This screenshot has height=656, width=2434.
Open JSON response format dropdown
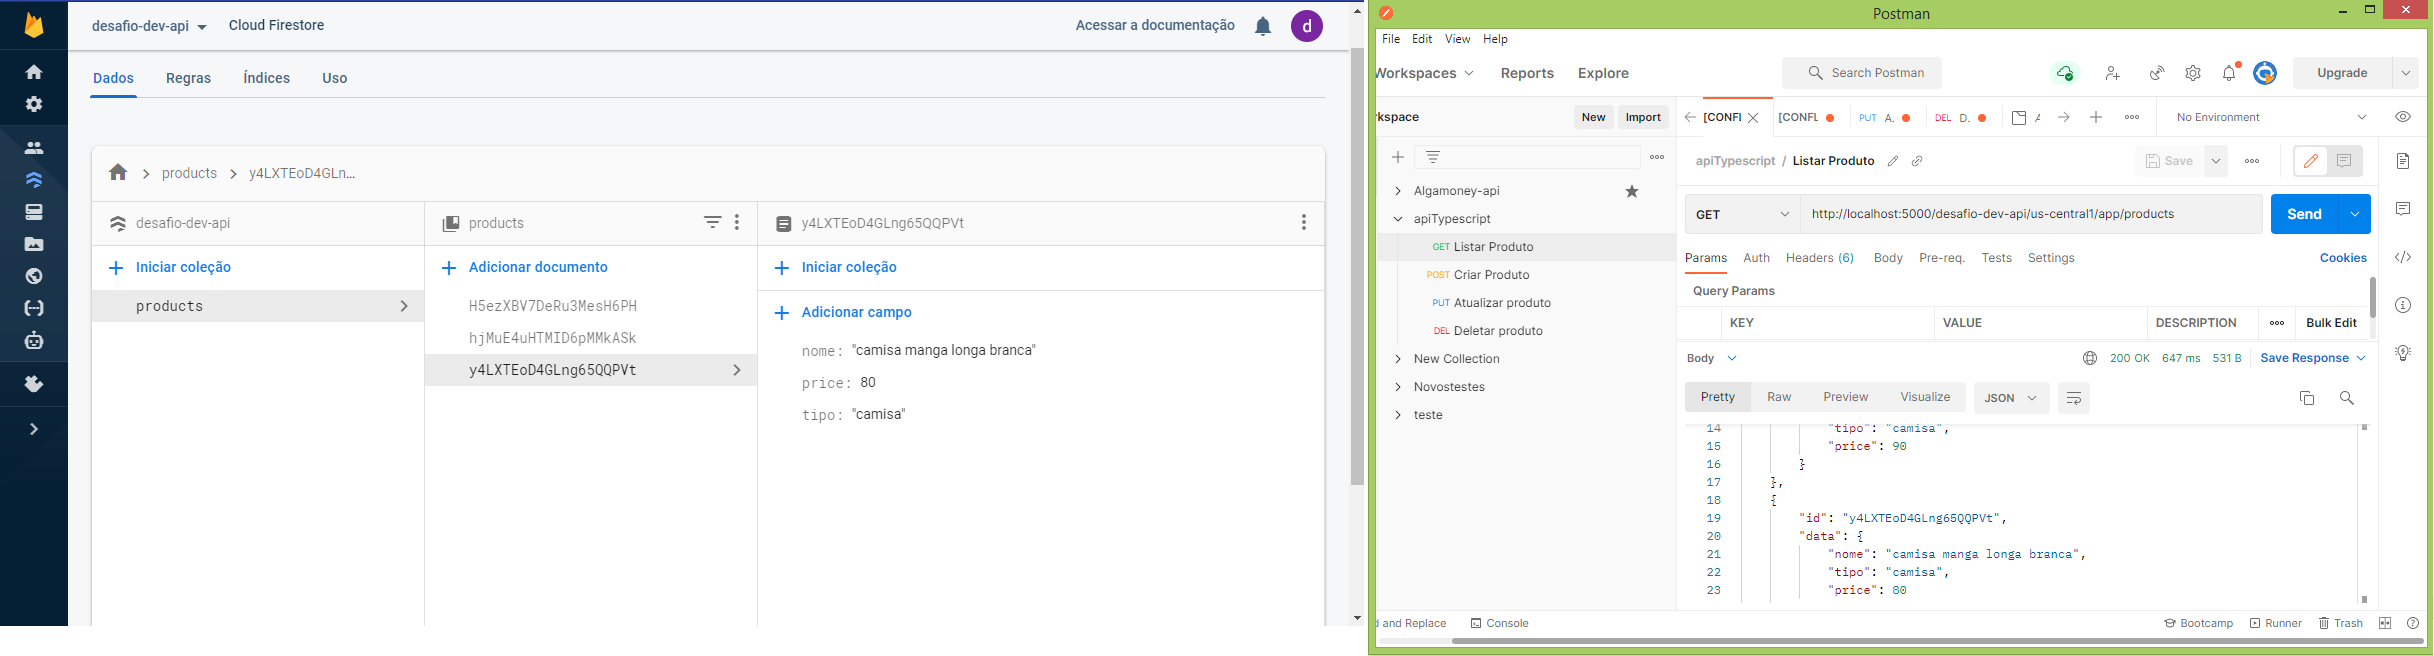click(x=2011, y=398)
